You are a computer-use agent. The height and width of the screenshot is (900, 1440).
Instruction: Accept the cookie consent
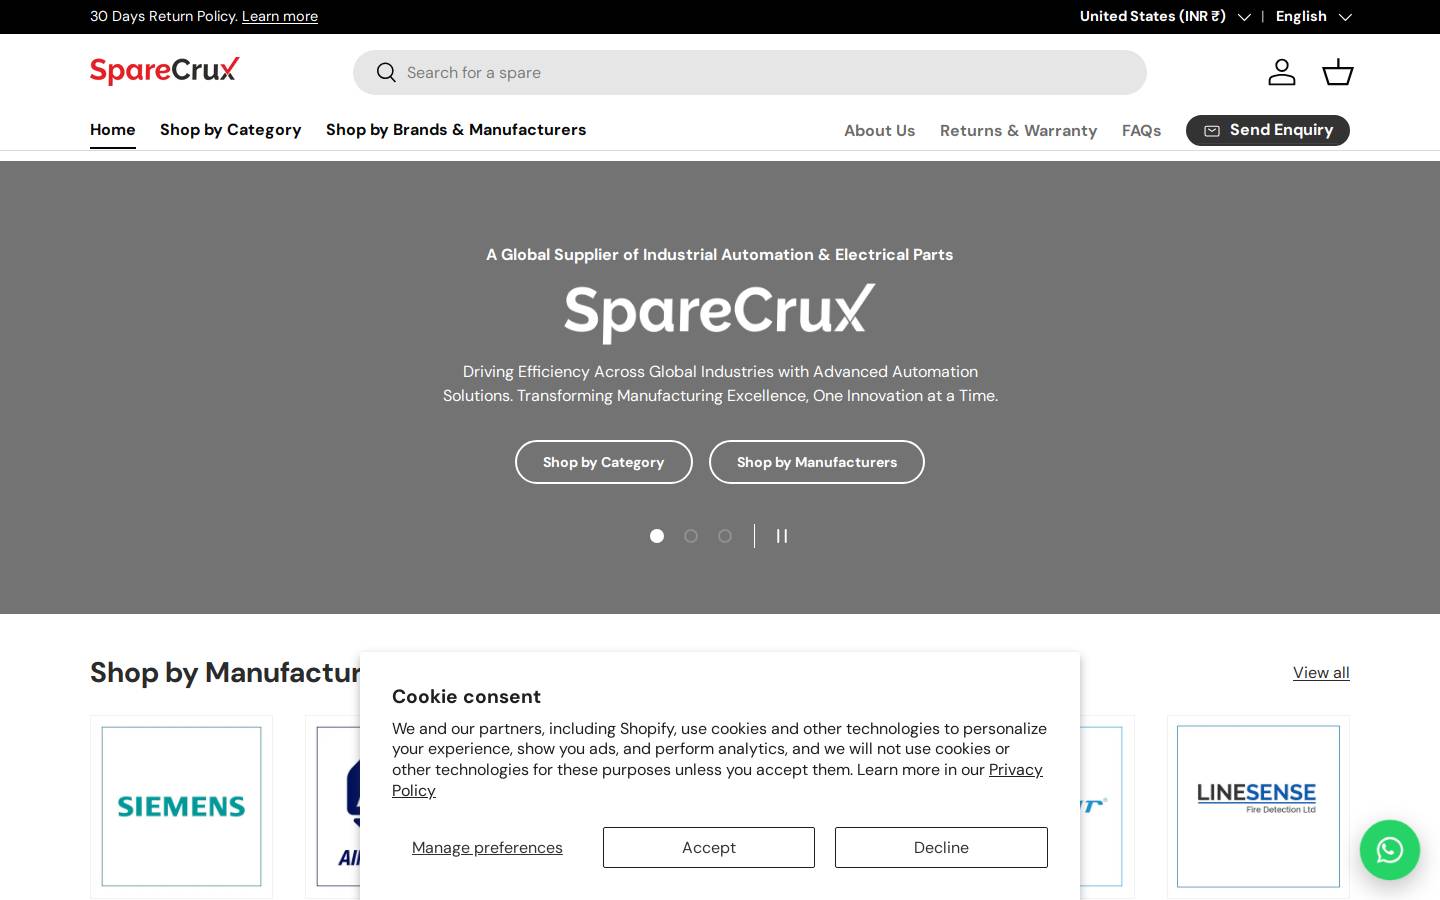pyautogui.click(x=709, y=847)
